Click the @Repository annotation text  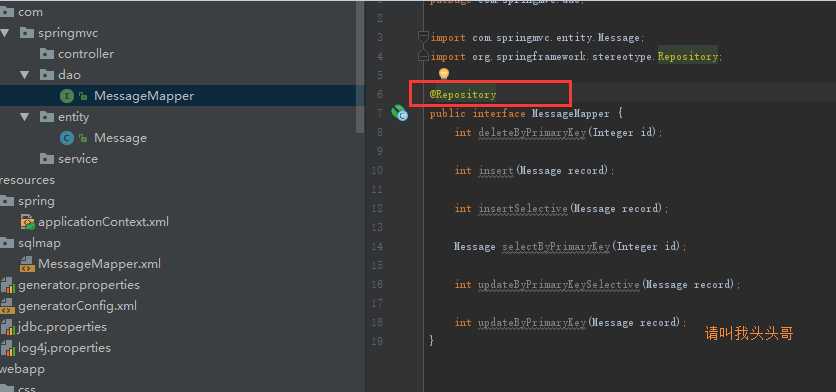pos(463,94)
